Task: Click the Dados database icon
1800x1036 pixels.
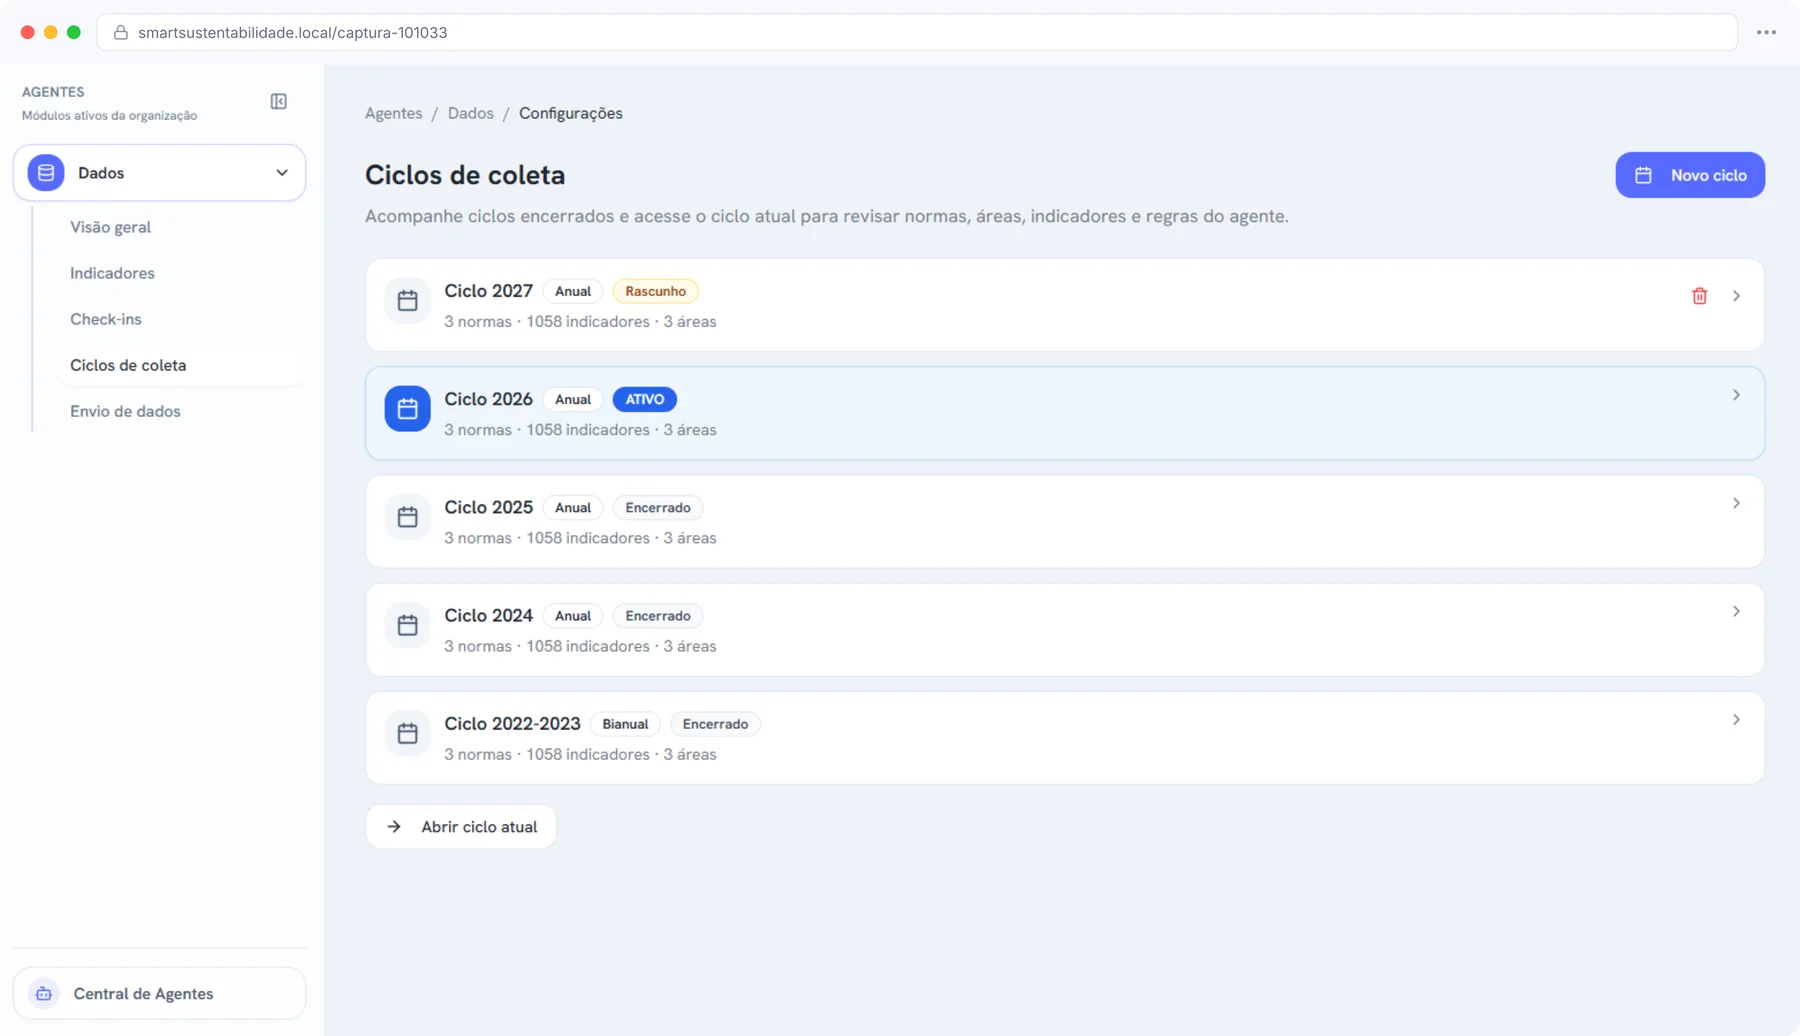Action: (46, 173)
